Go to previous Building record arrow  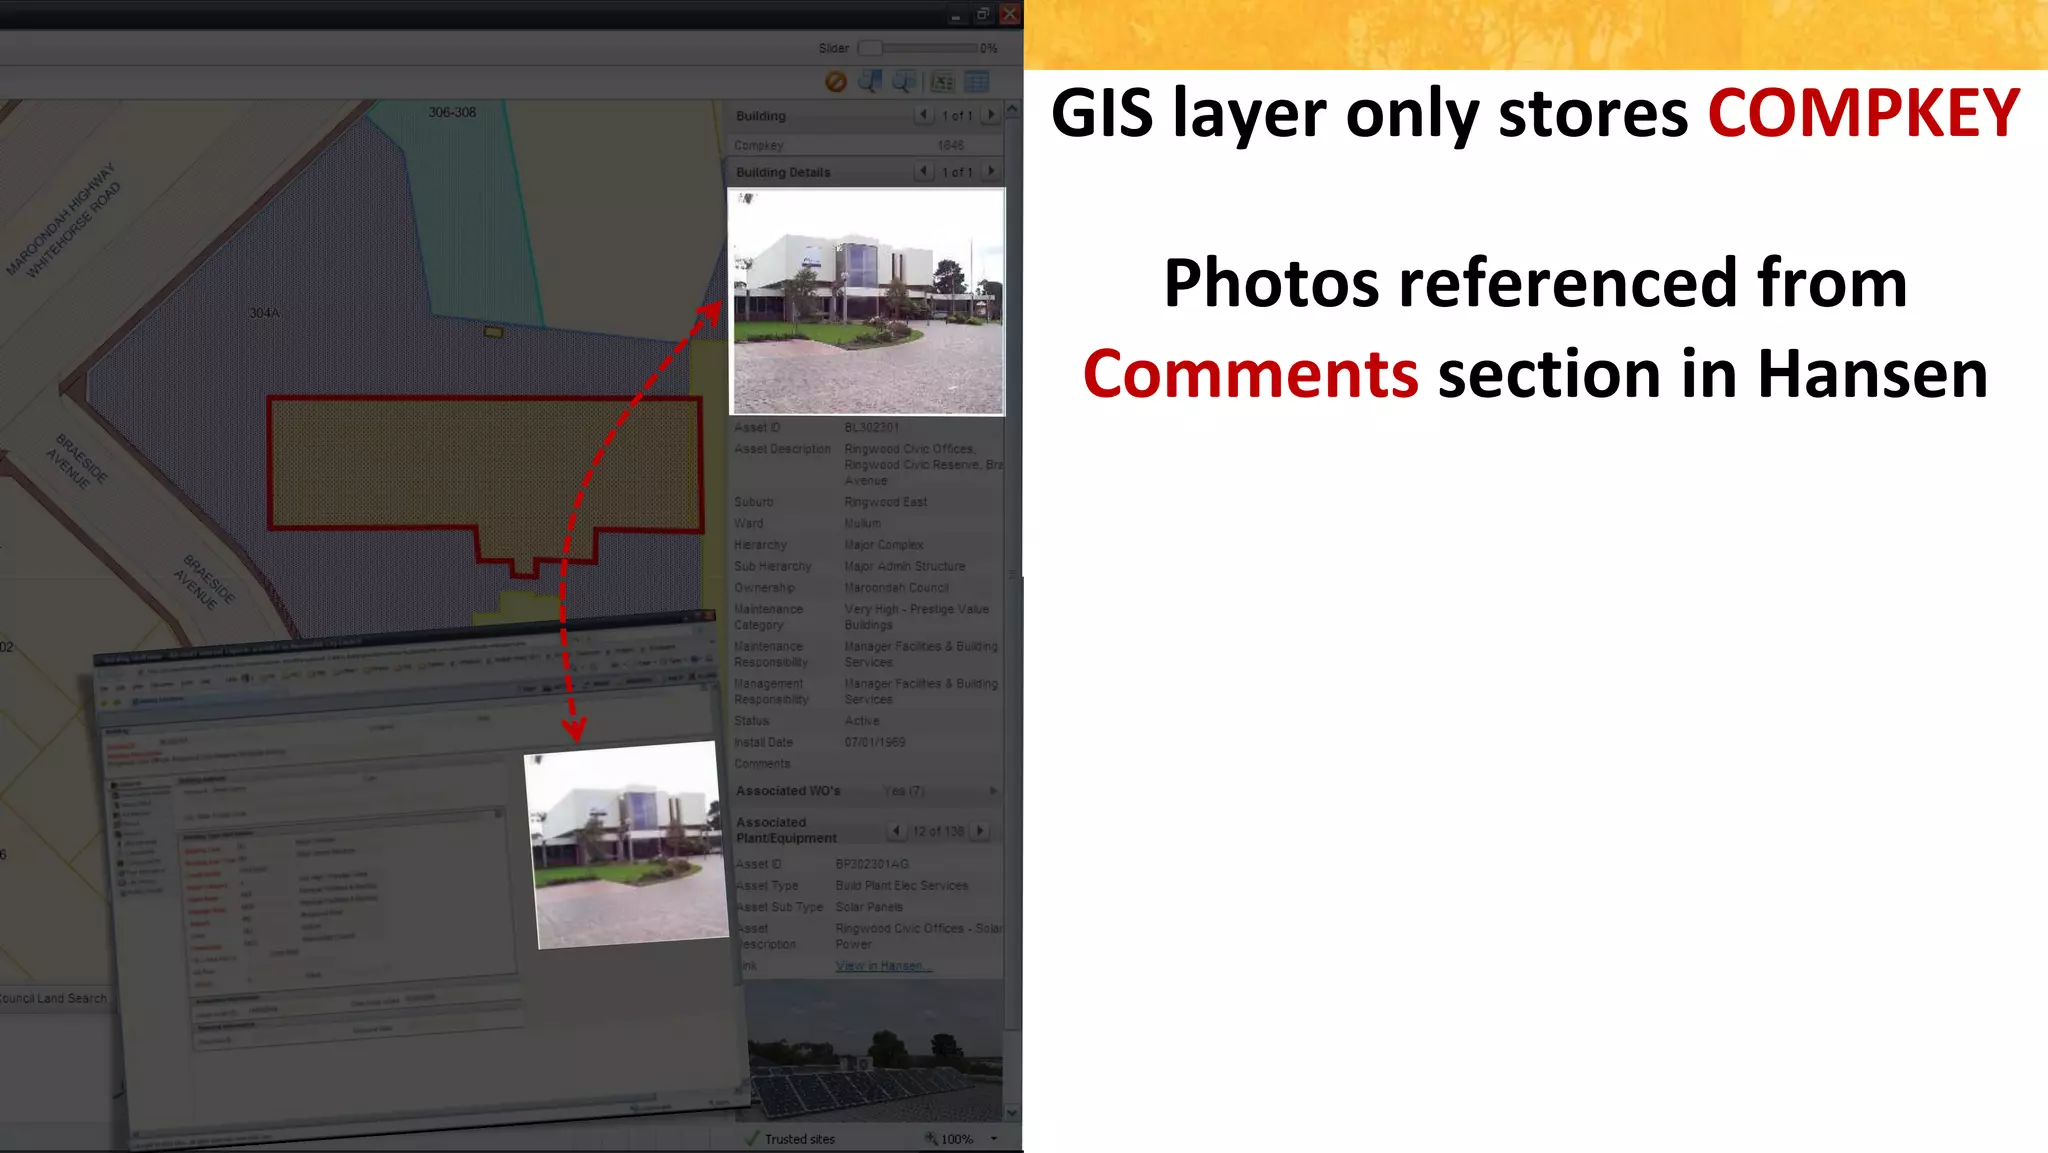click(923, 115)
